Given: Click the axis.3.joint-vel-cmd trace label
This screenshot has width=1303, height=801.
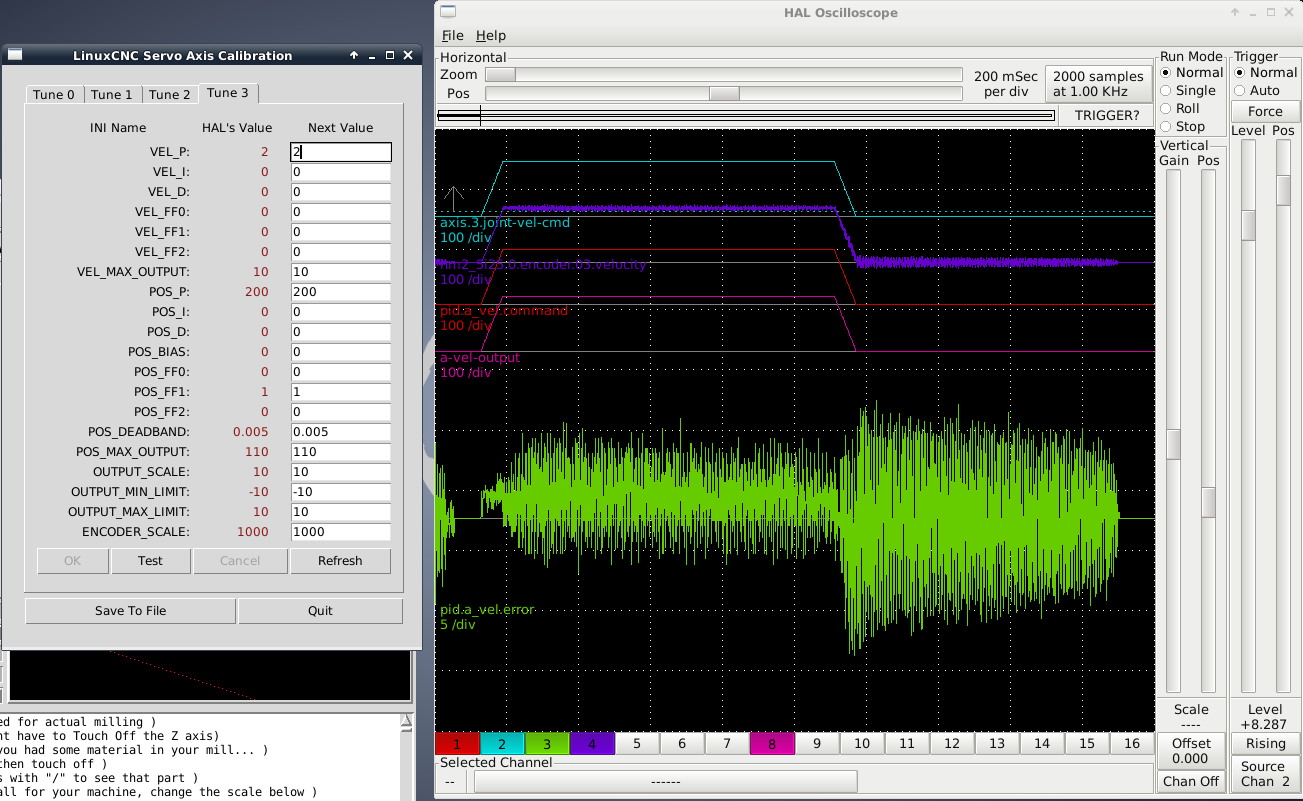Looking at the screenshot, I should pyautogui.click(x=505, y=222).
